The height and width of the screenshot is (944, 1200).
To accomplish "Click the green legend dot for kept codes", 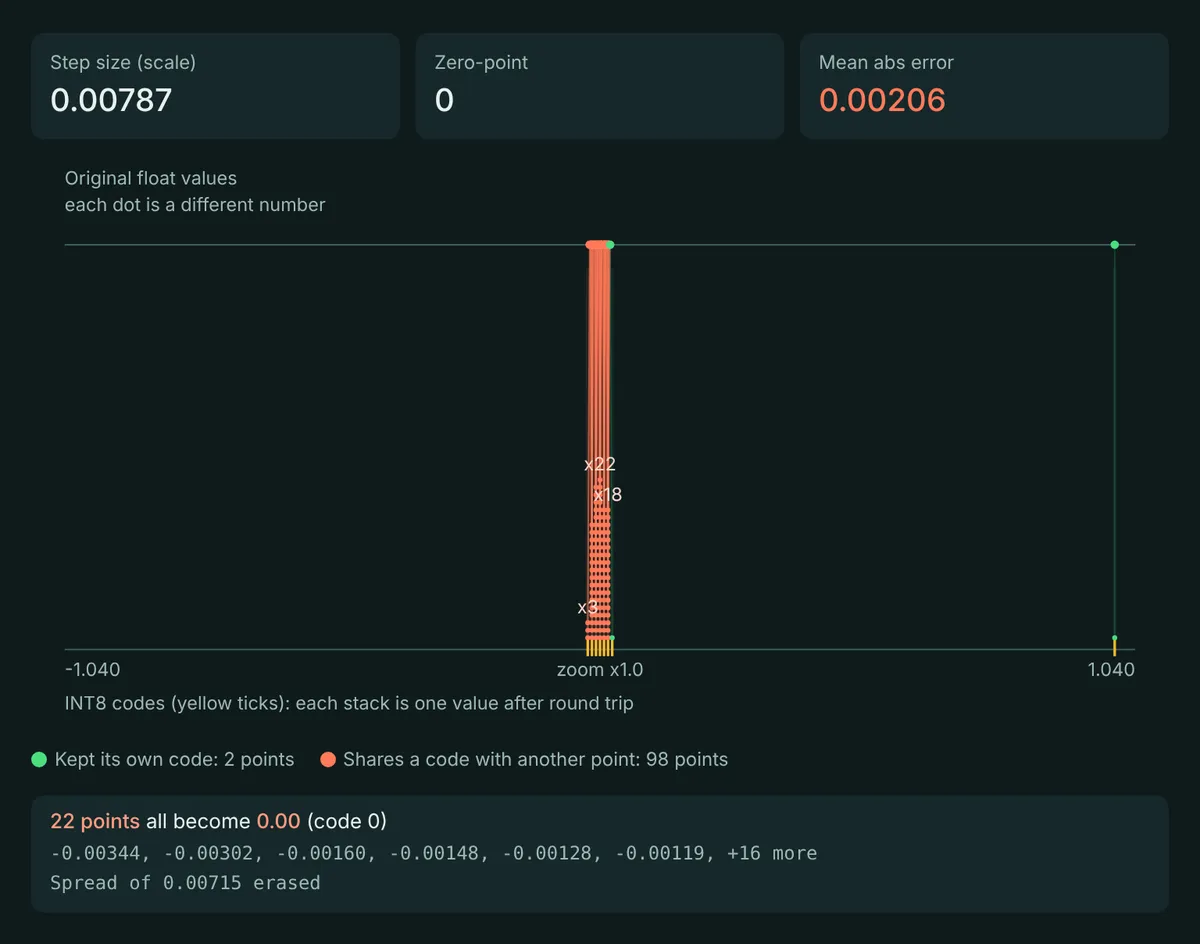I will [x=39, y=760].
